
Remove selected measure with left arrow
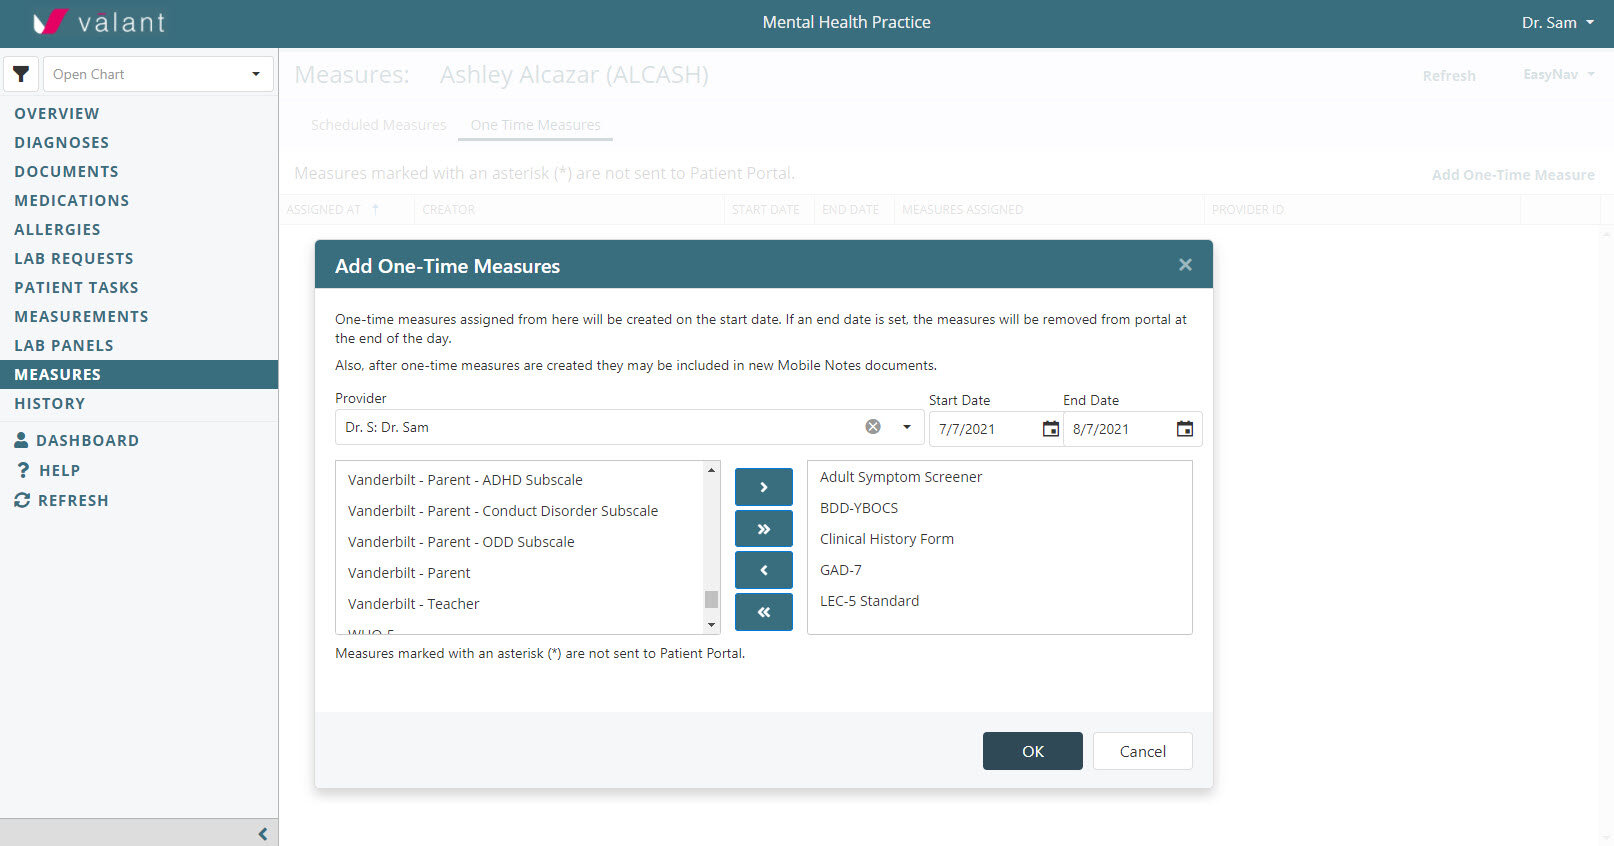(x=763, y=570)
